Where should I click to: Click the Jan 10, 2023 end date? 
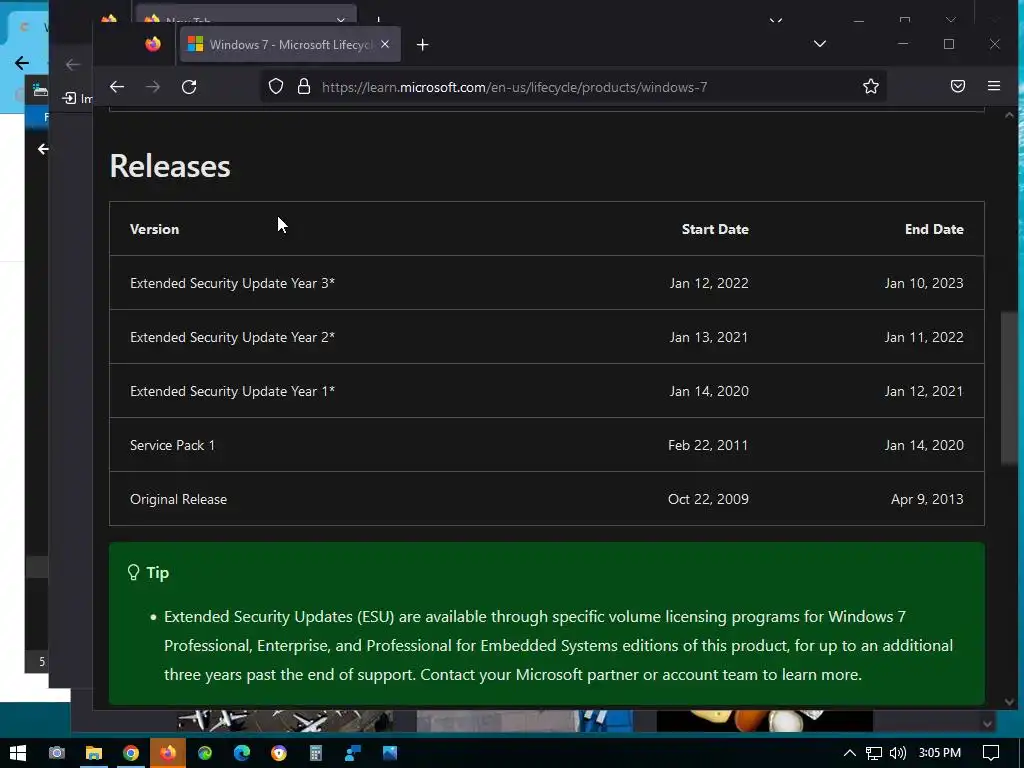924,283
